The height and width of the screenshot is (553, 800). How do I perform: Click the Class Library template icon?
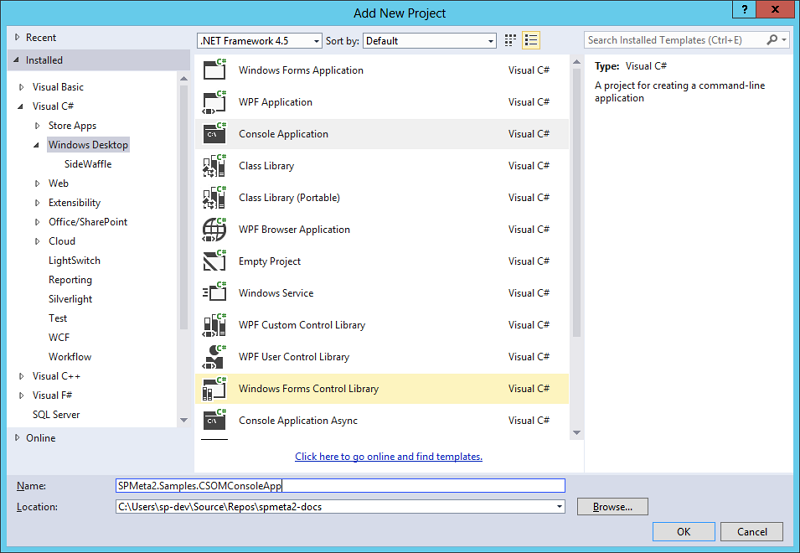coord(214,166)
